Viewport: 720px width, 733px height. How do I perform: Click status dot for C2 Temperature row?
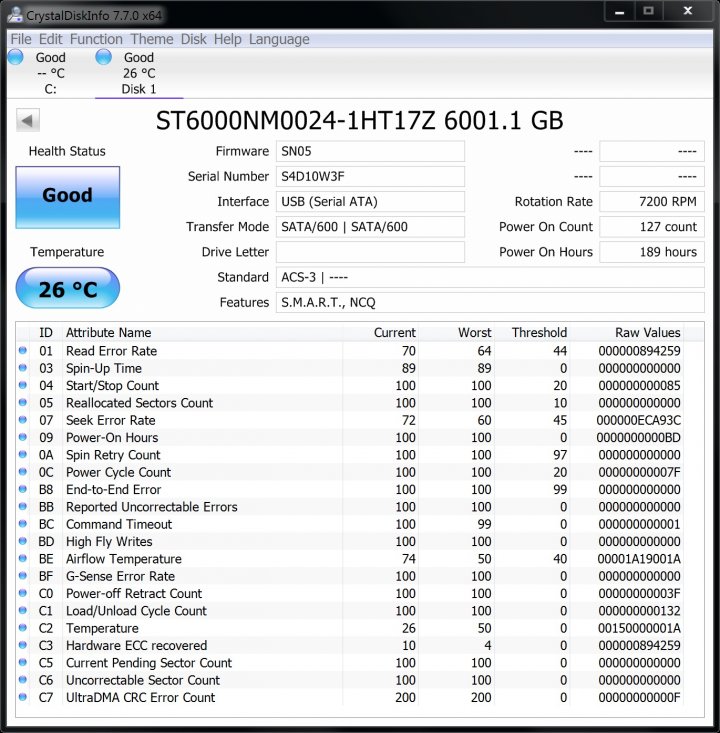pyautogui.click(x=22, y=627)
